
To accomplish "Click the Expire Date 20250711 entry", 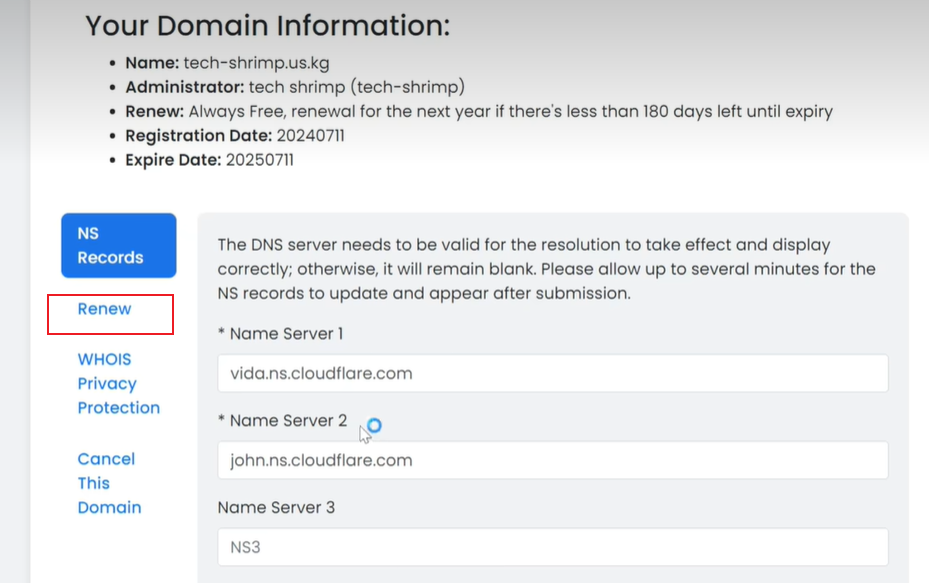I will click(x=209, y=160).
